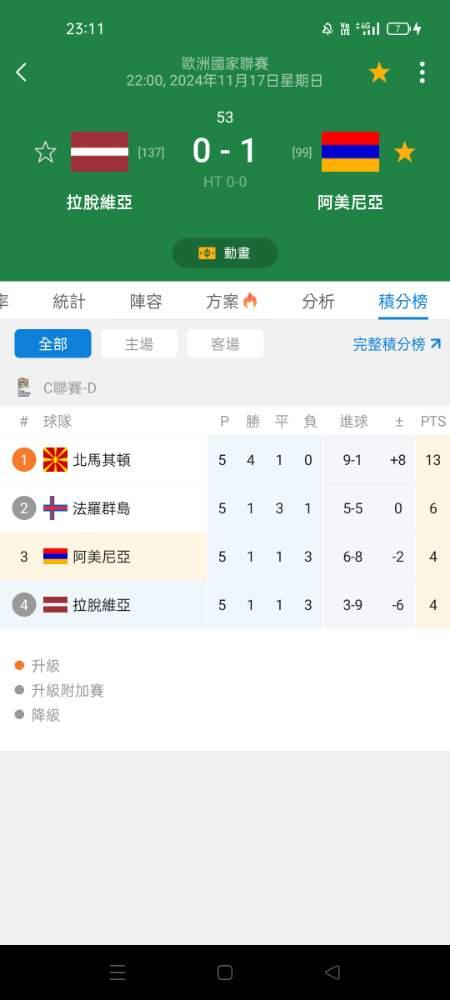Select the 全部 filter
The height and width of the screenshot is (1000, 450).
tap(53, 344)
